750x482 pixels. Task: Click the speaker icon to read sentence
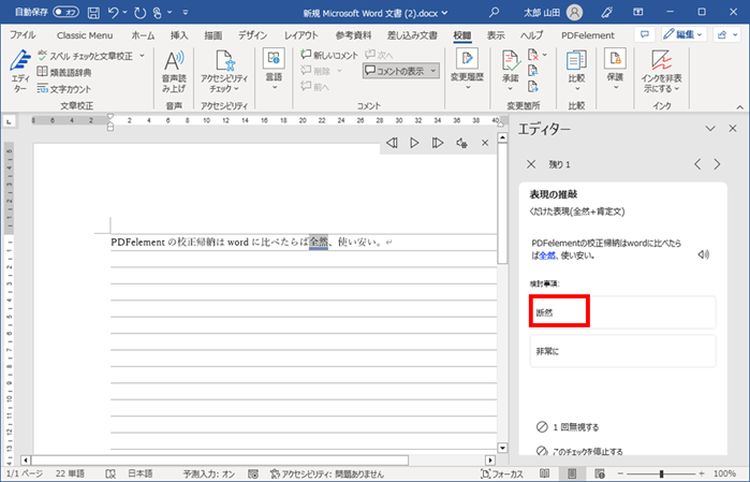click(x=703, y=255)
